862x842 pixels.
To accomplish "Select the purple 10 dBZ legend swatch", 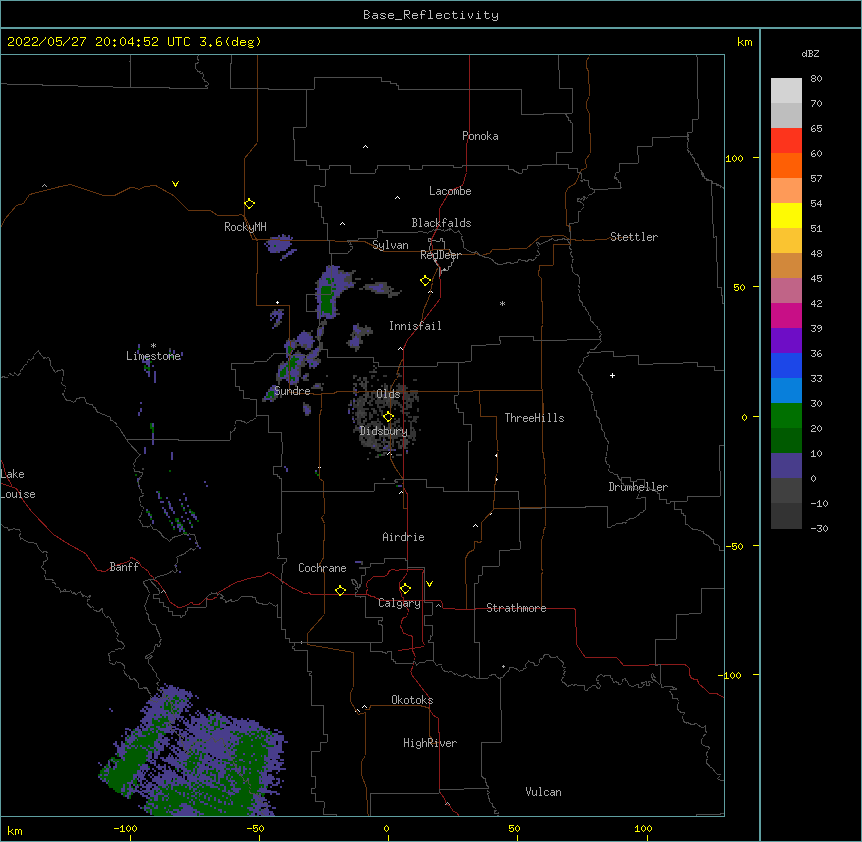I will tap(786, 466).
